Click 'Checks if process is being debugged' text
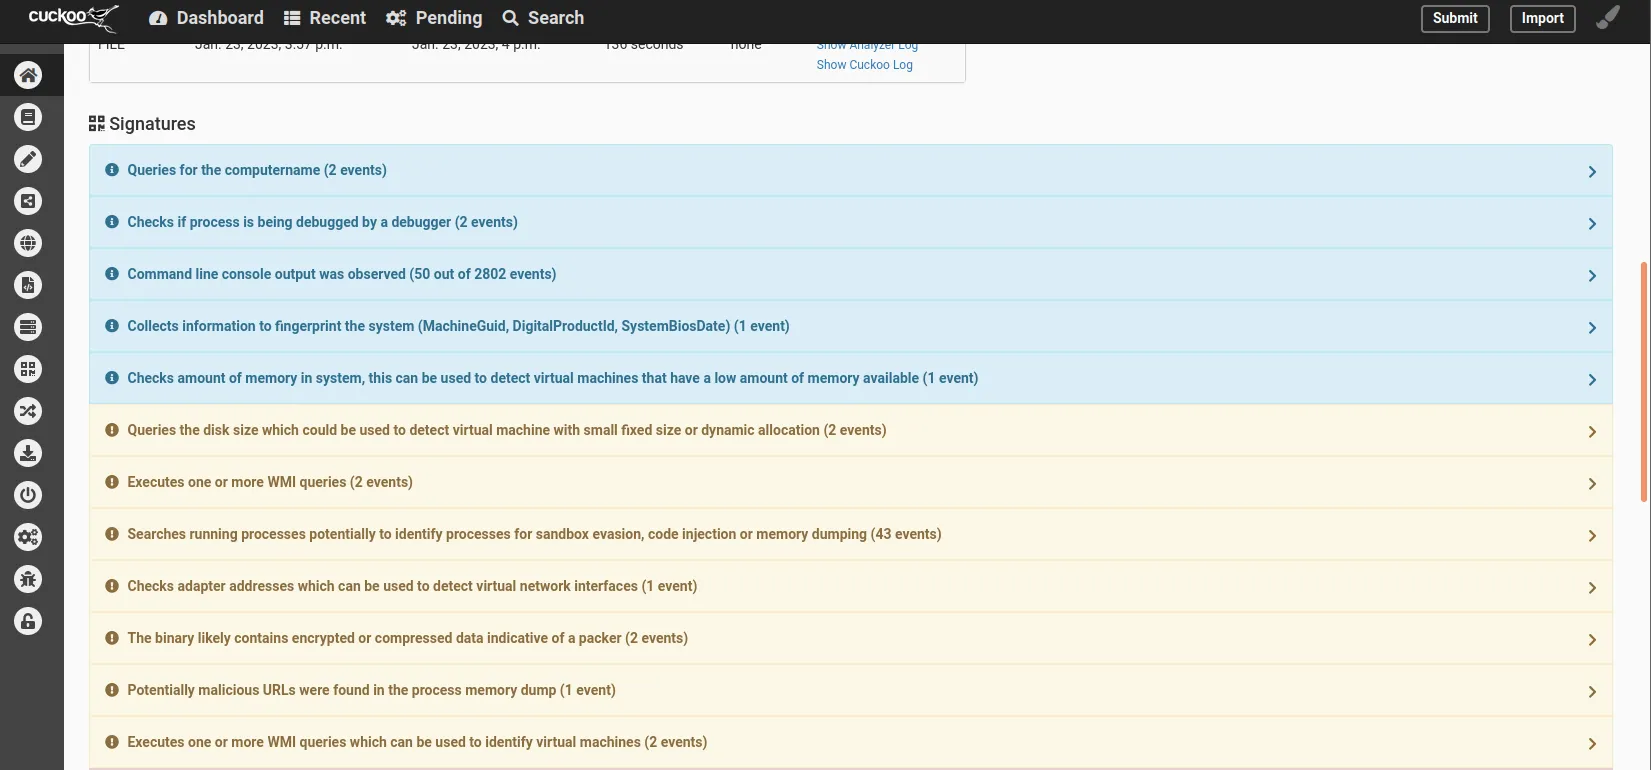The width and height of the screenshot is (1651, 770). (322, 222)
